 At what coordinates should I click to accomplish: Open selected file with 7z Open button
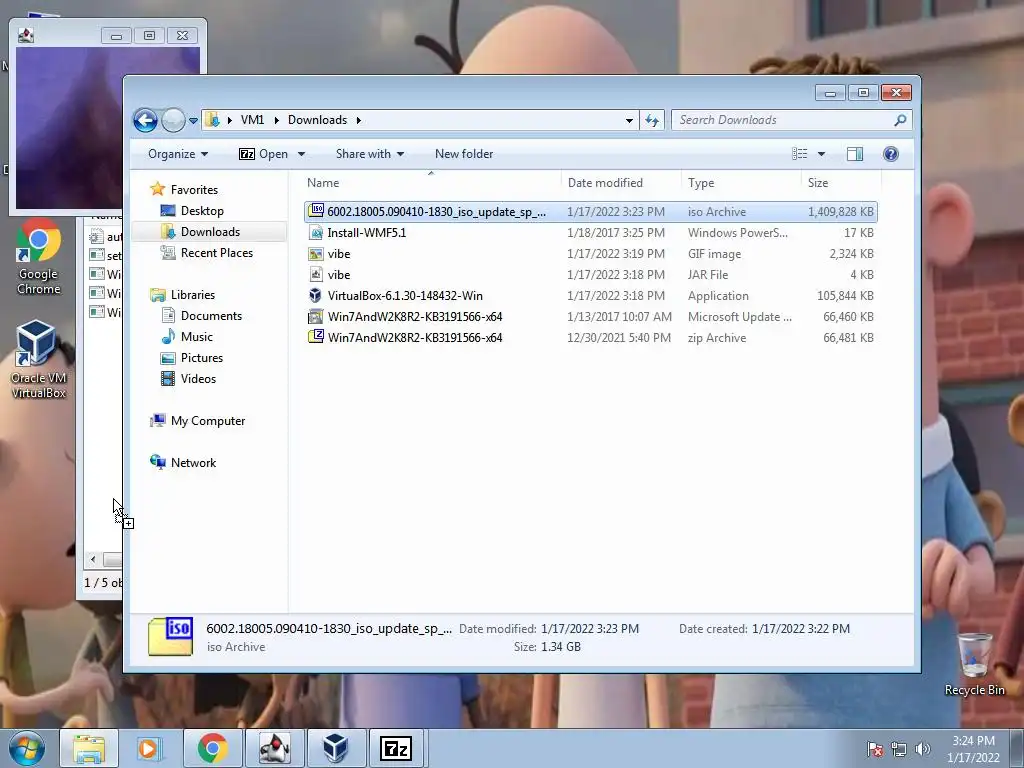[x=264, y=154]
